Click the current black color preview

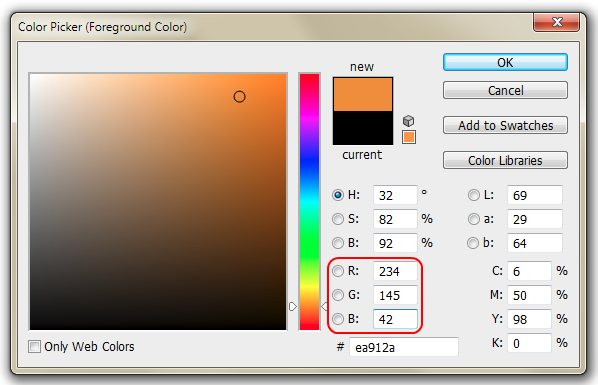[x=363, y=128]
